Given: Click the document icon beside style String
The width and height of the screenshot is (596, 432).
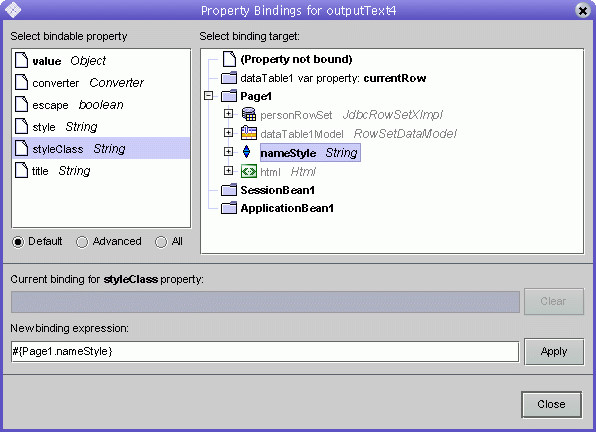Looking at the screenshot, I should (21, 126).
